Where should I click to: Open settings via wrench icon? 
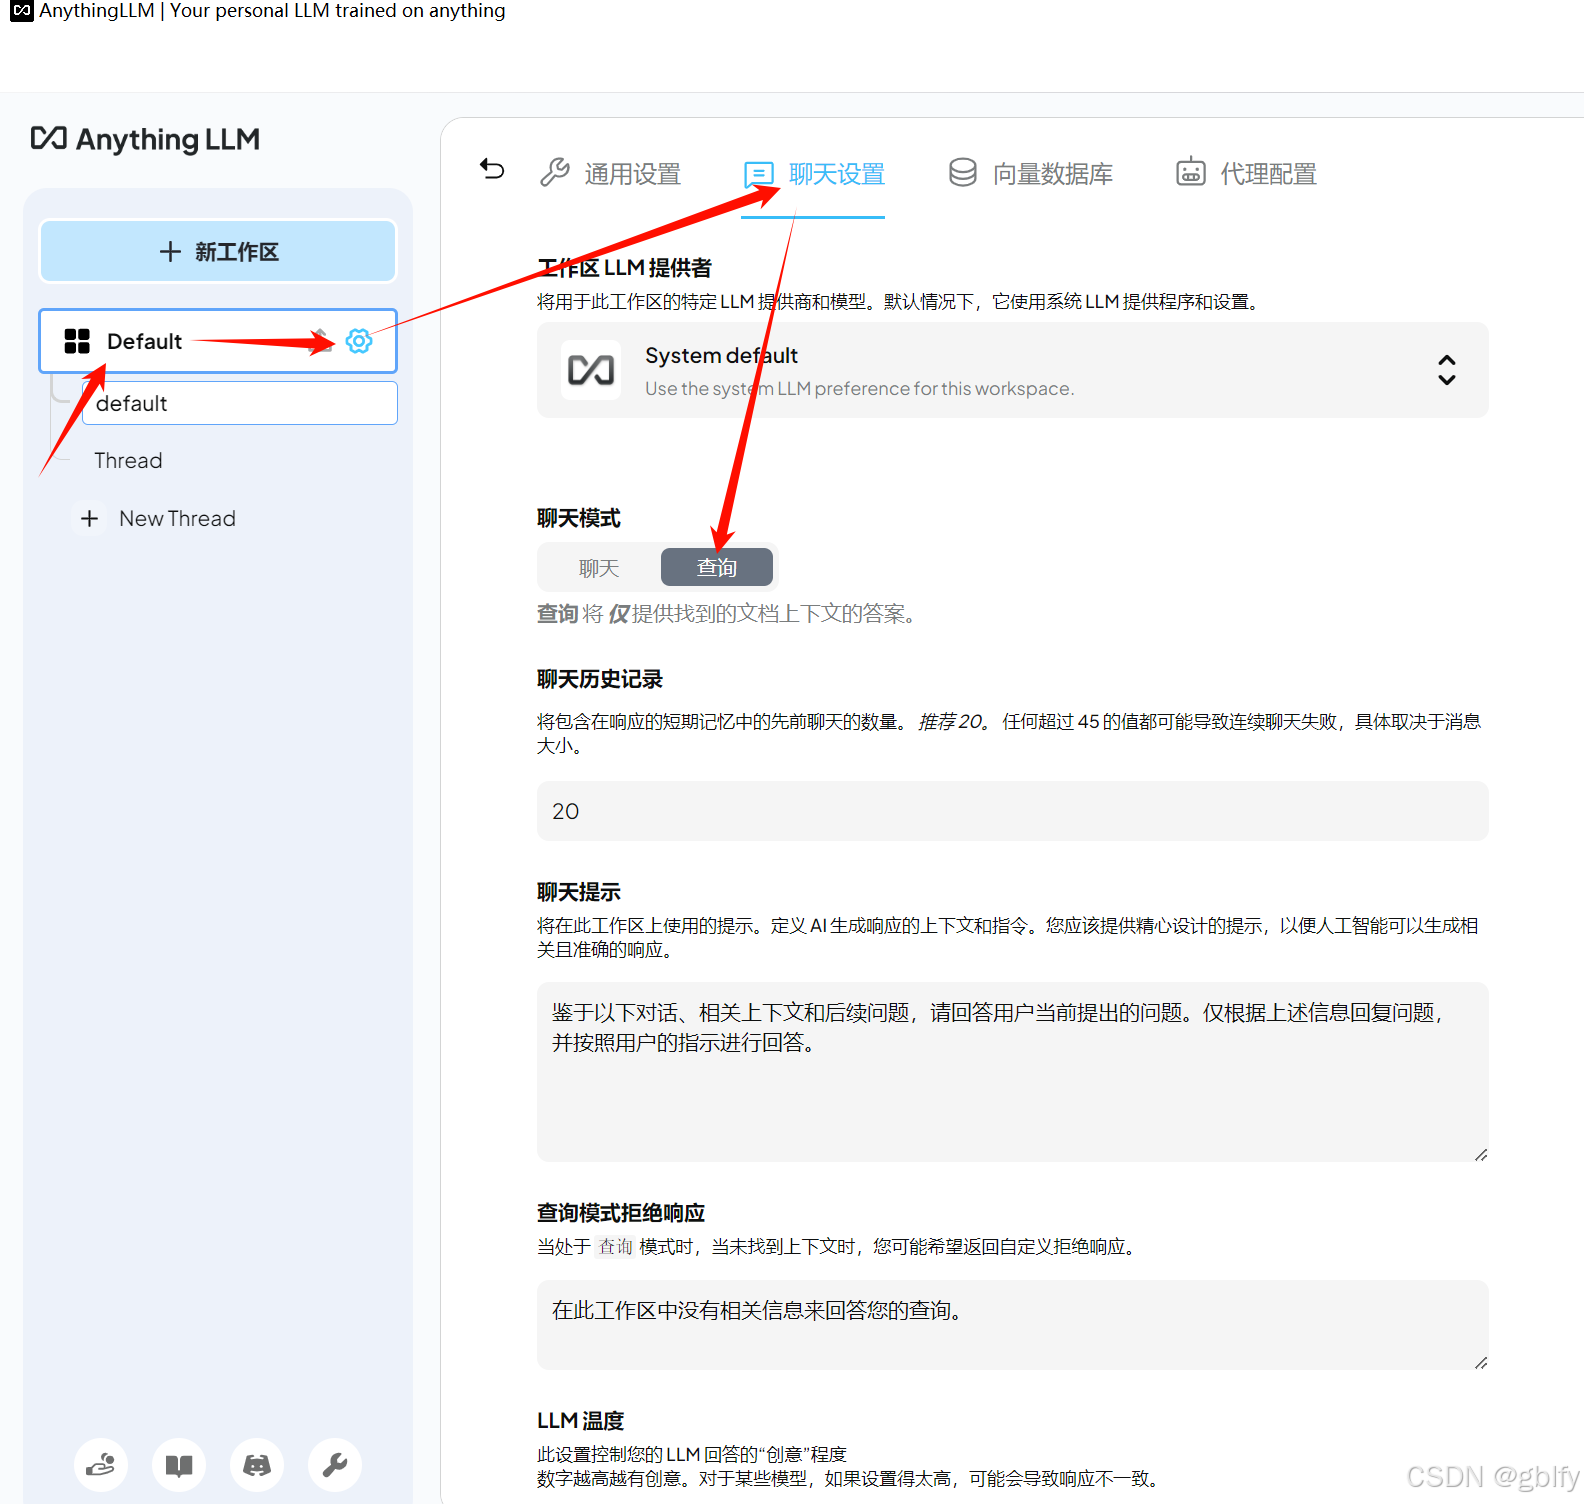[335, 1465]
